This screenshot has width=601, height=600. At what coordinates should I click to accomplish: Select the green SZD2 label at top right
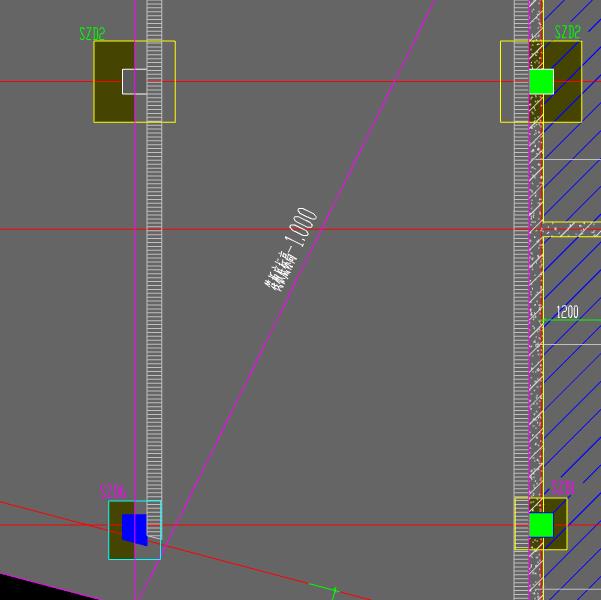click(x=568, y=32)
